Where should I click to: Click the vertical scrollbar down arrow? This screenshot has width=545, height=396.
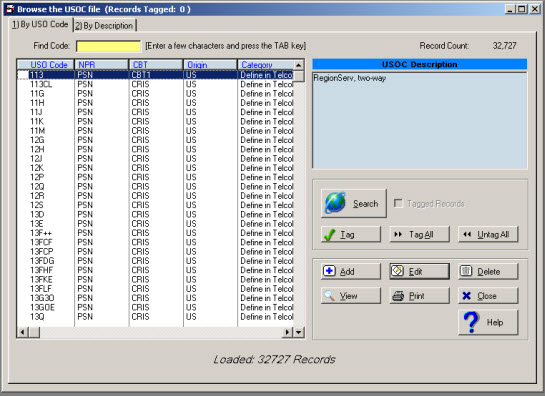[299, 332]
